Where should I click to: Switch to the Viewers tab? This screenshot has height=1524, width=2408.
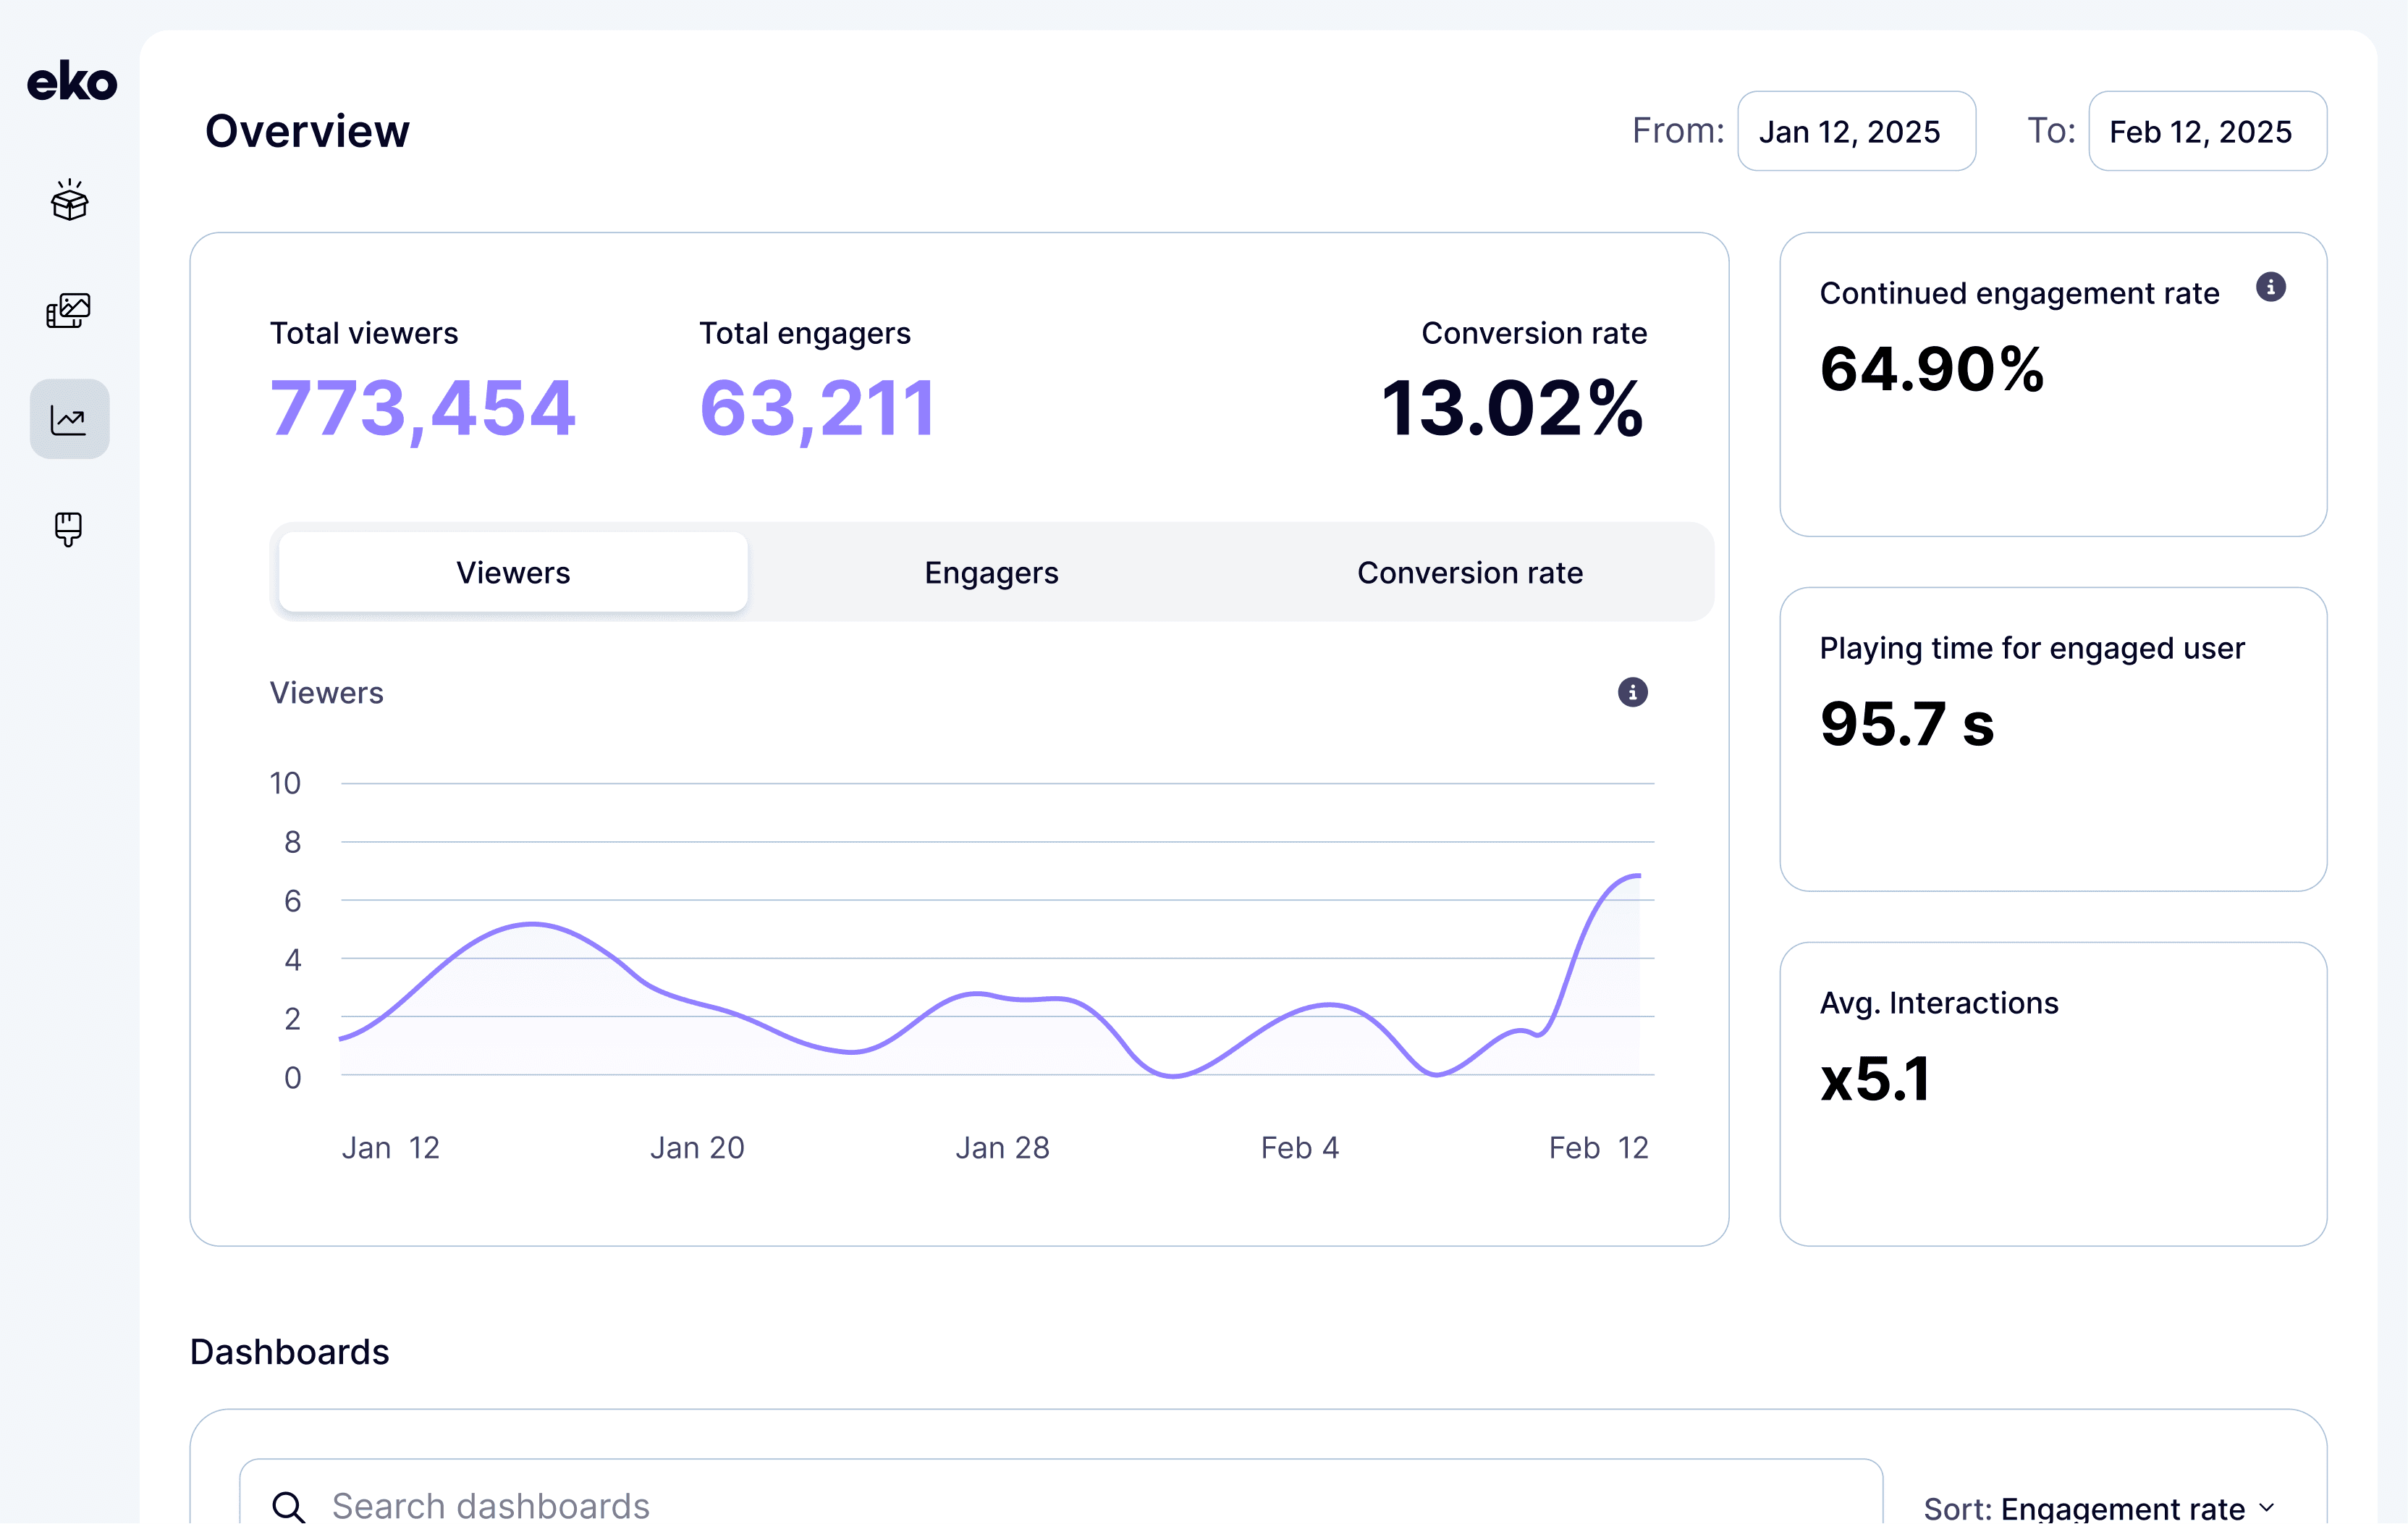[x=513, y=572]
